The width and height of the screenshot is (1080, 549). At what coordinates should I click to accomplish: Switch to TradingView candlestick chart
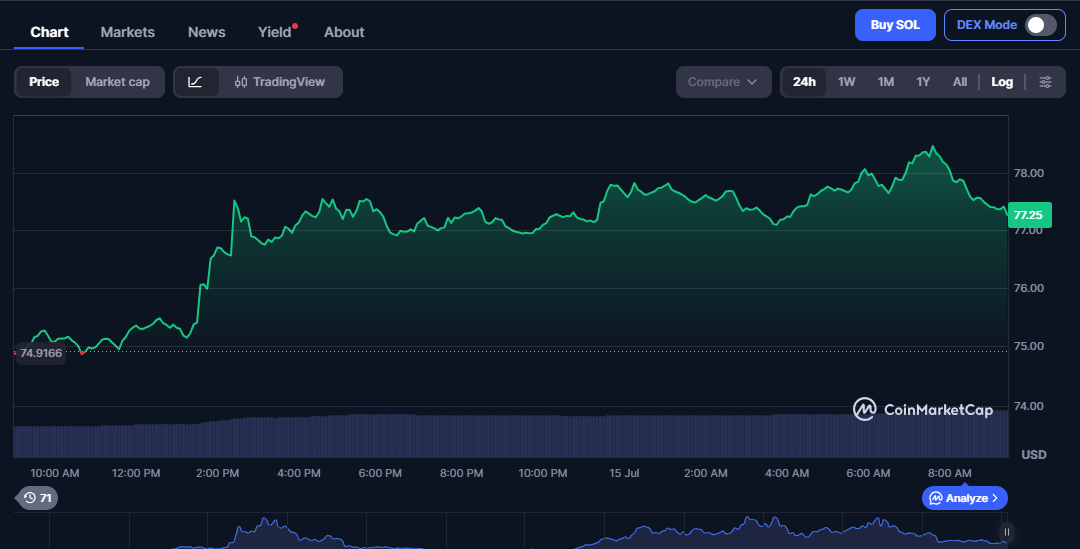point(280,82)
